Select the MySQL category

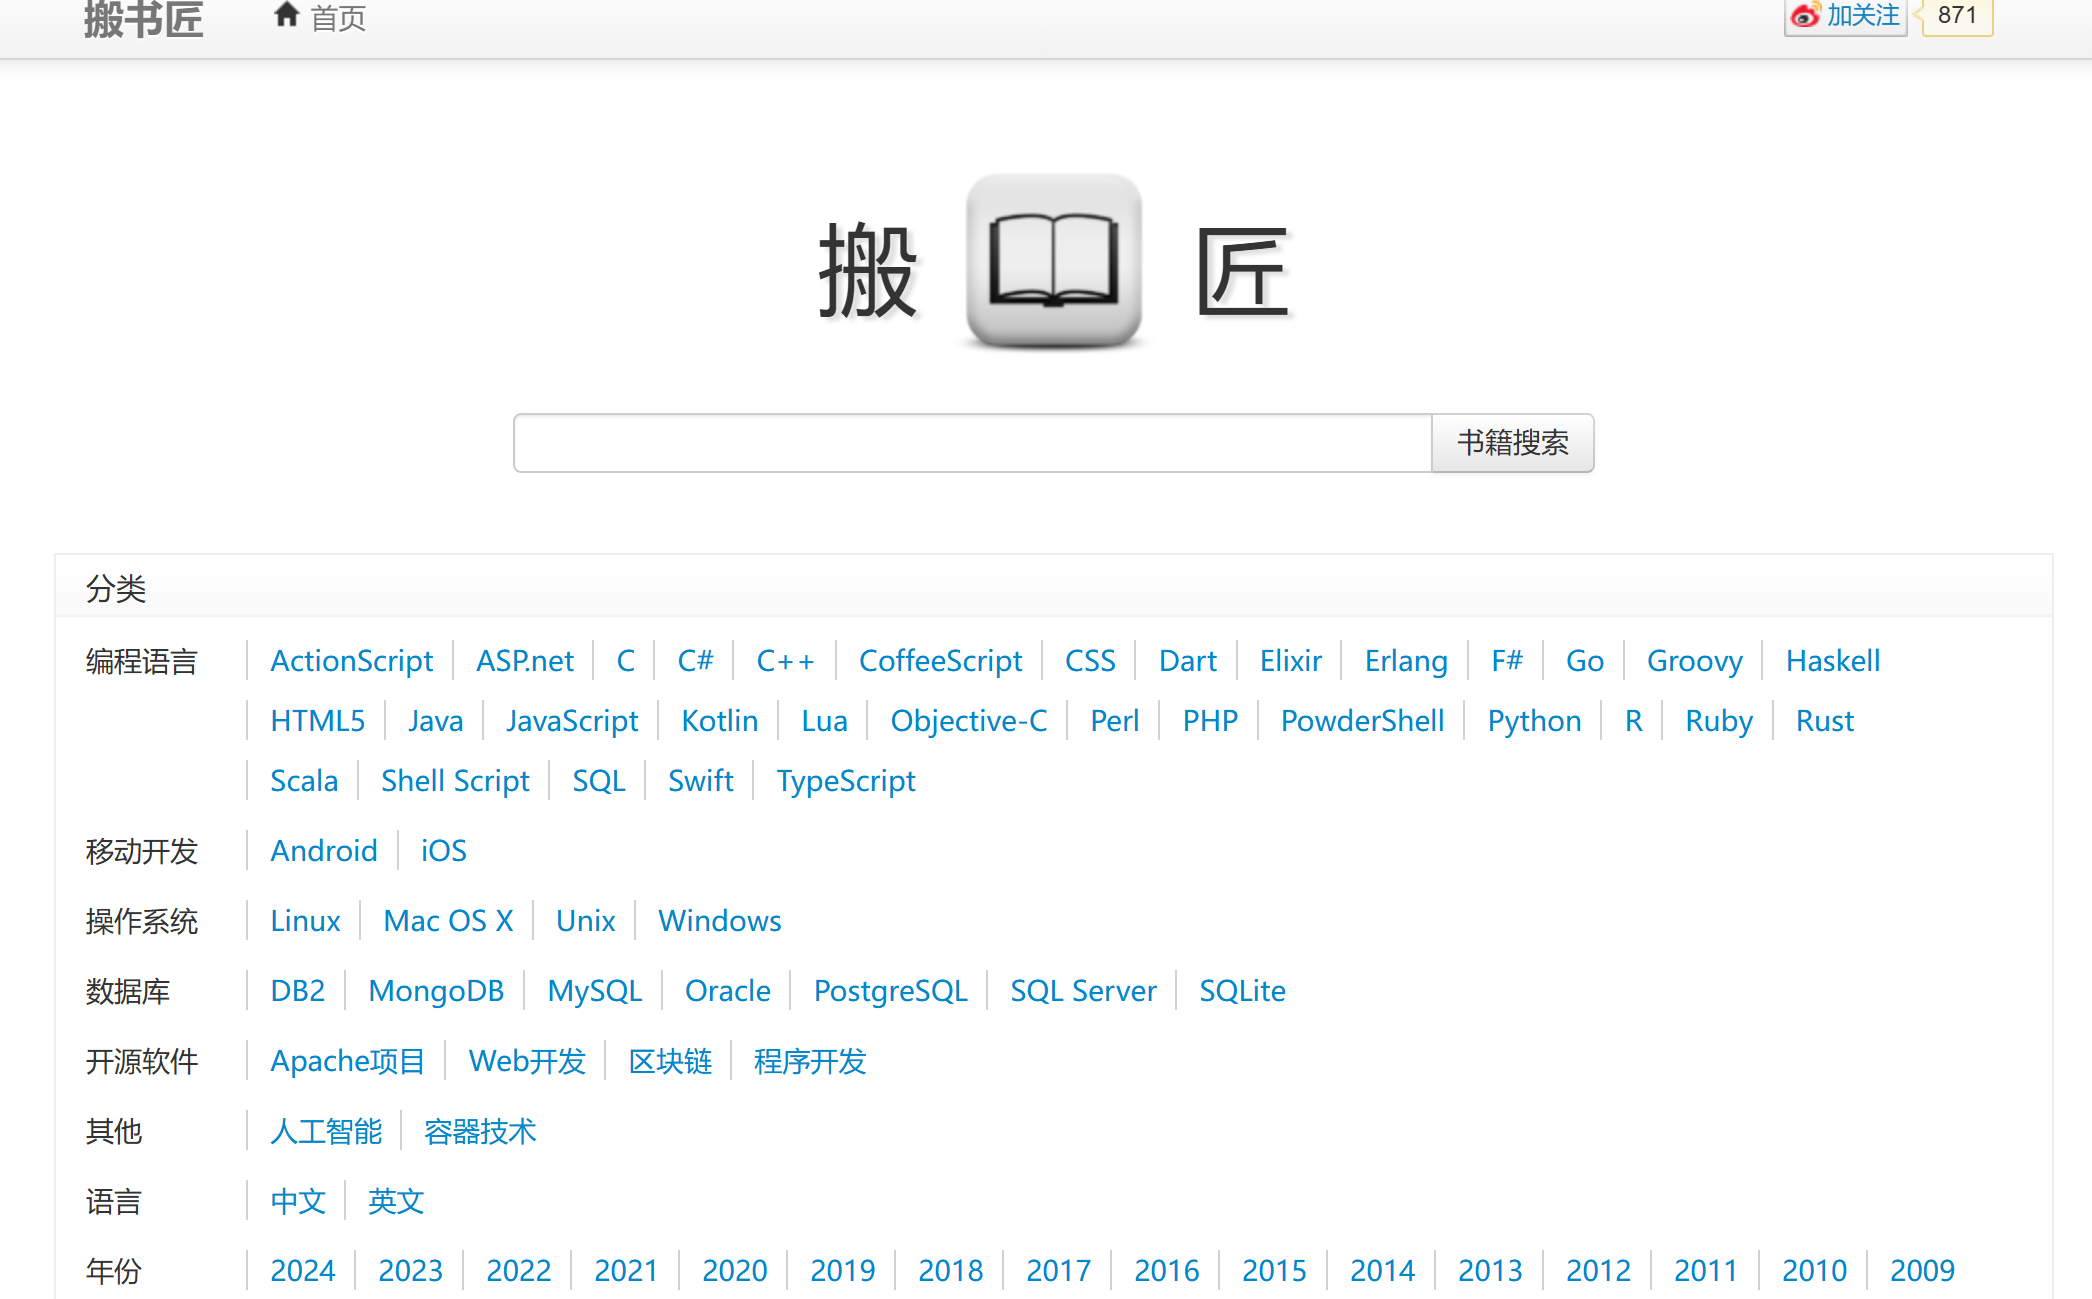click(x=594, y=991)
